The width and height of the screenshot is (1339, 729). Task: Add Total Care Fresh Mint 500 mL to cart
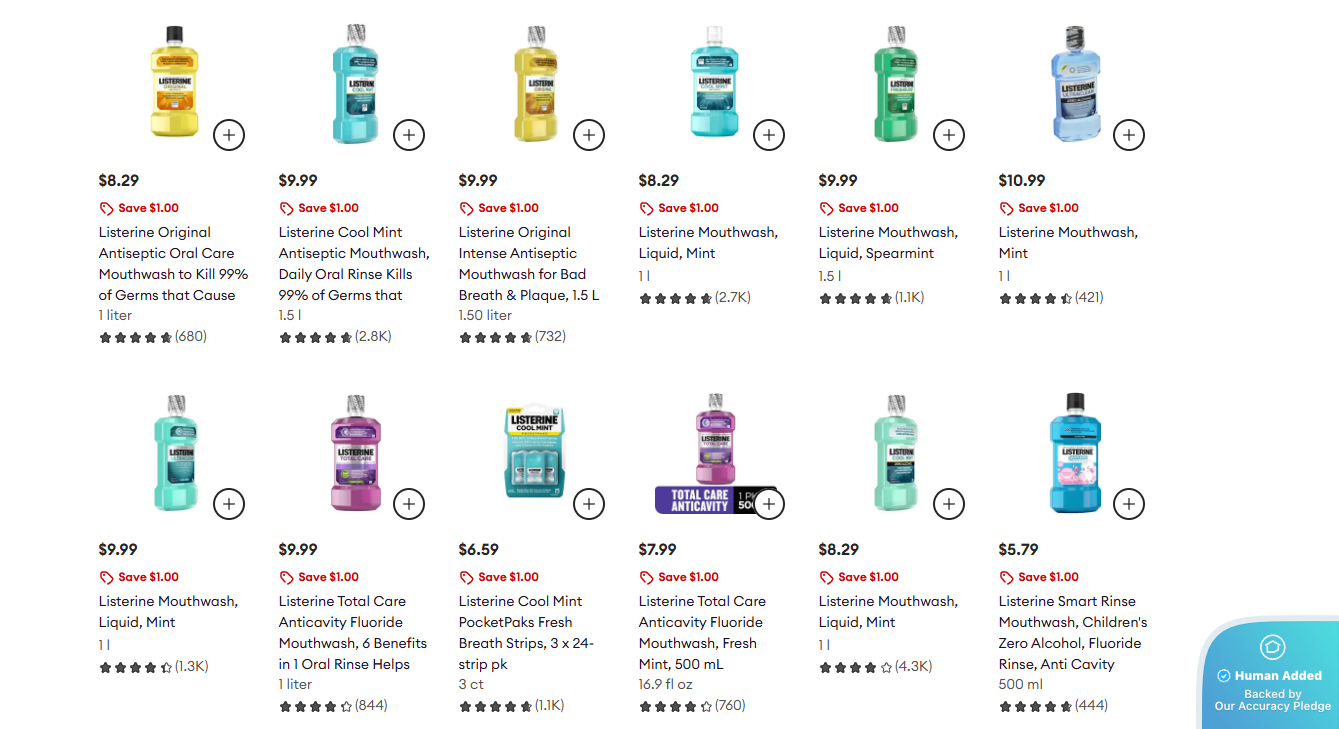point(769,503)
